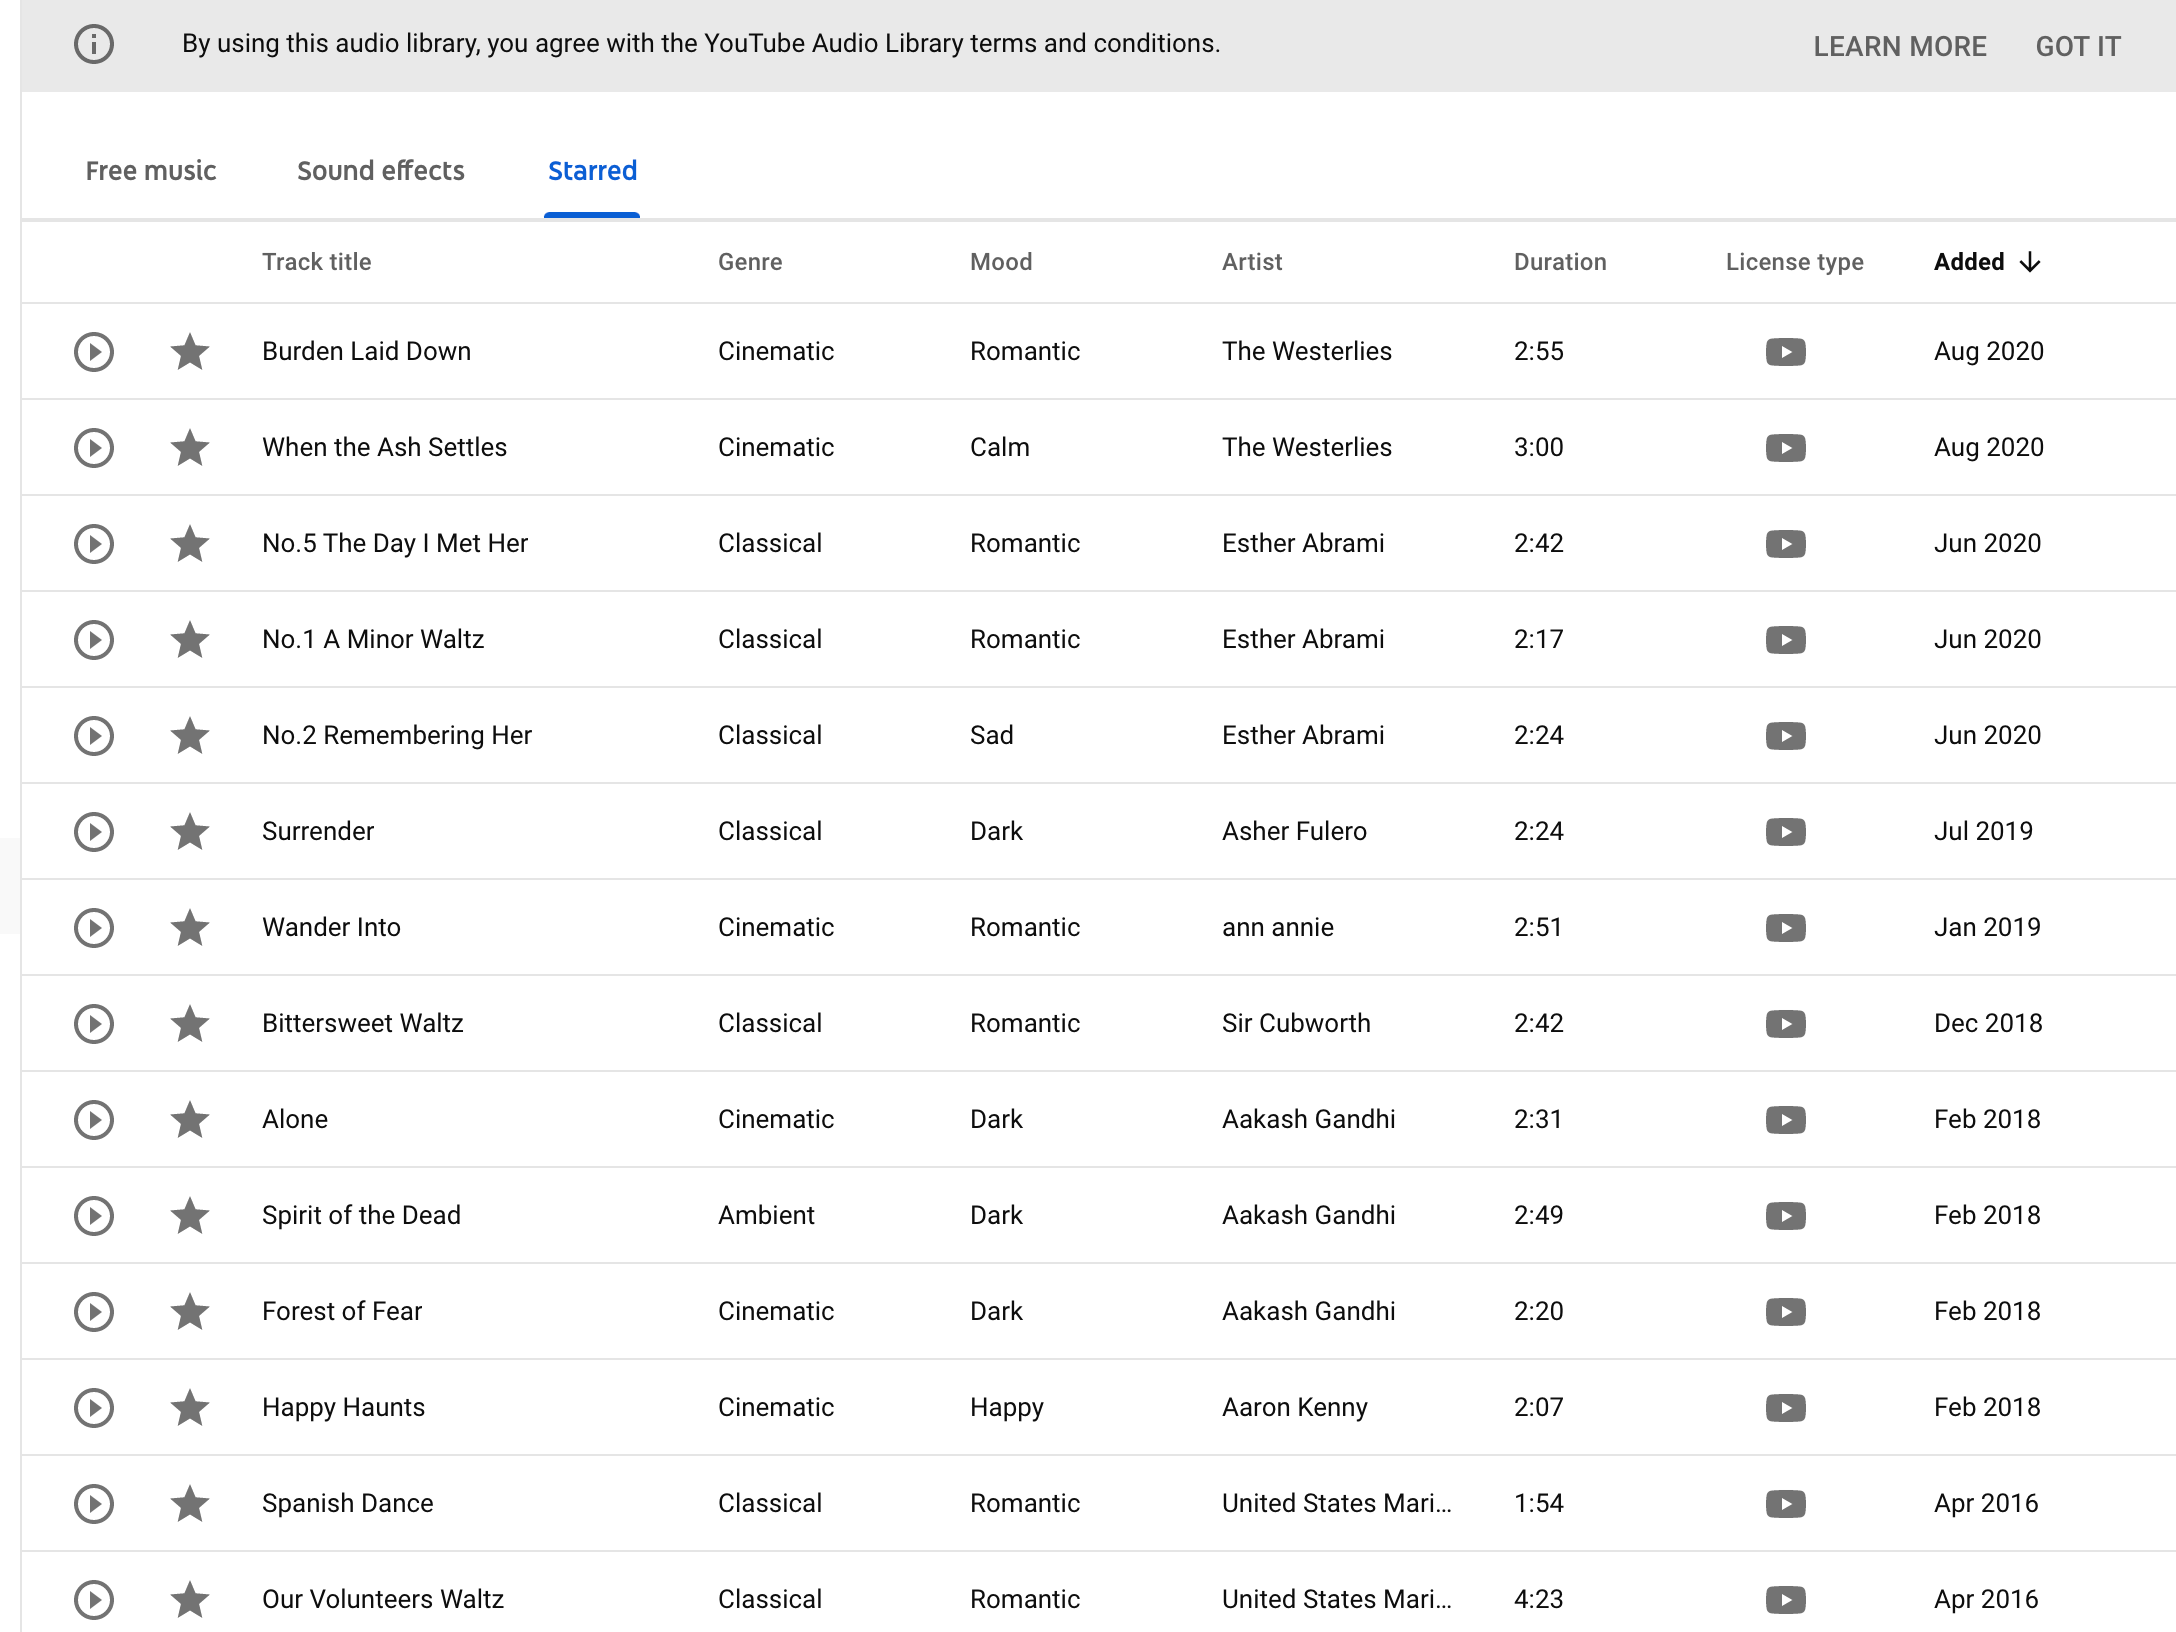Switch to the Sound effects tab
The height and width of the screenshot is (1632, 2176).
381,171
